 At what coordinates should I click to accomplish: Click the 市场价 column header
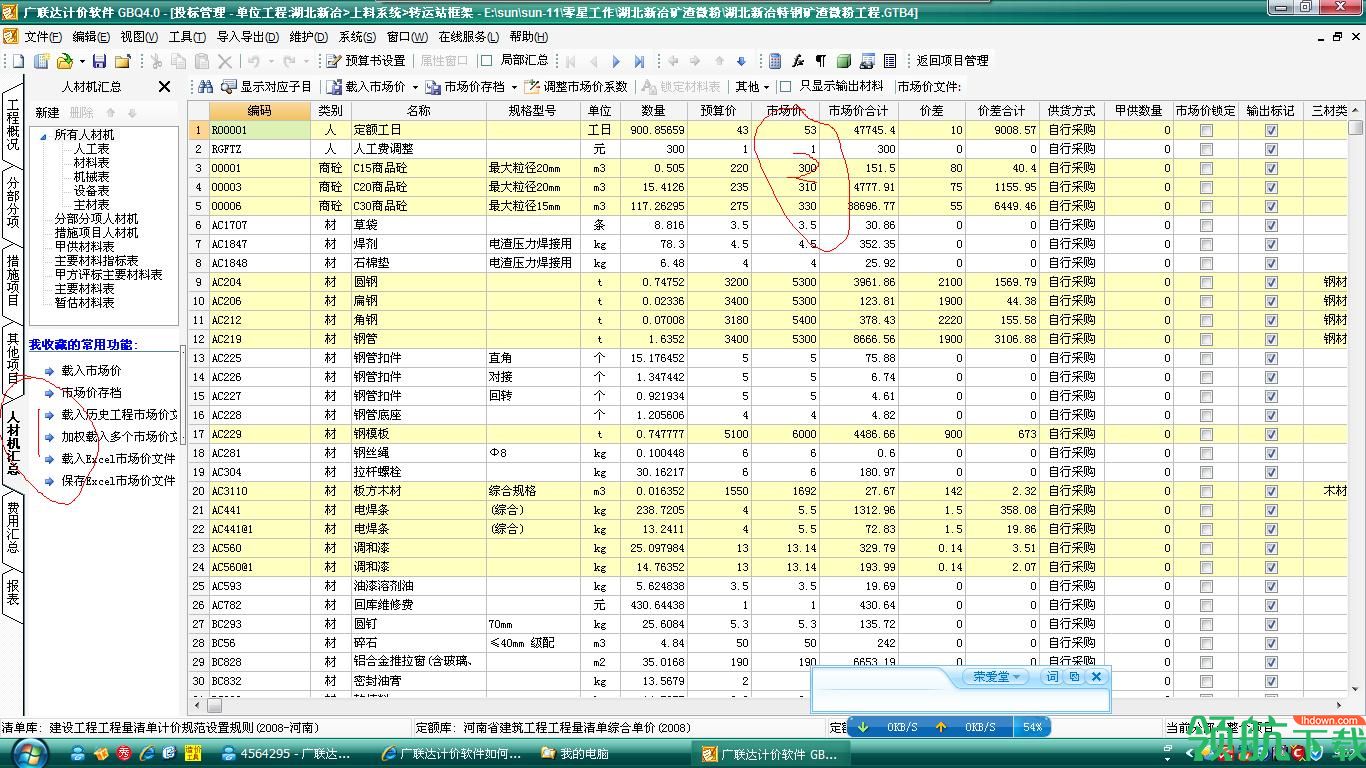click(x=785, y=111)
